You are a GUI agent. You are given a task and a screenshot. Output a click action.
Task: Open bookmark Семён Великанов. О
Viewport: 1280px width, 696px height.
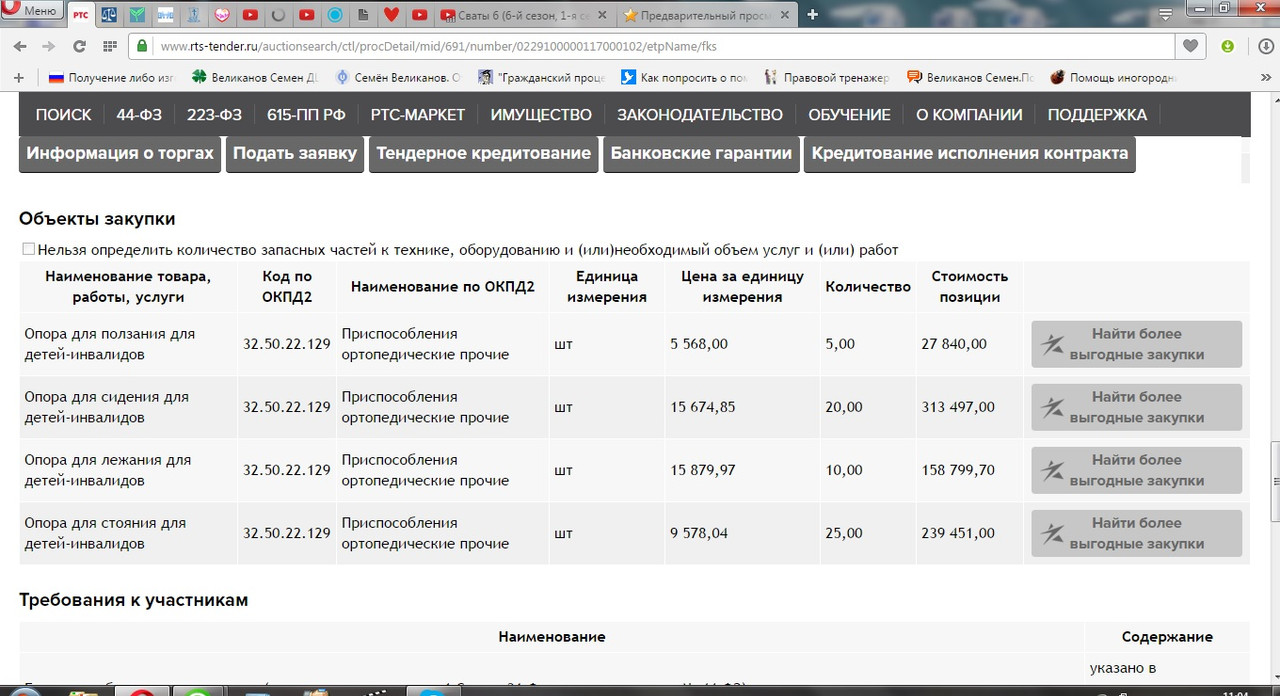(399, 77)
